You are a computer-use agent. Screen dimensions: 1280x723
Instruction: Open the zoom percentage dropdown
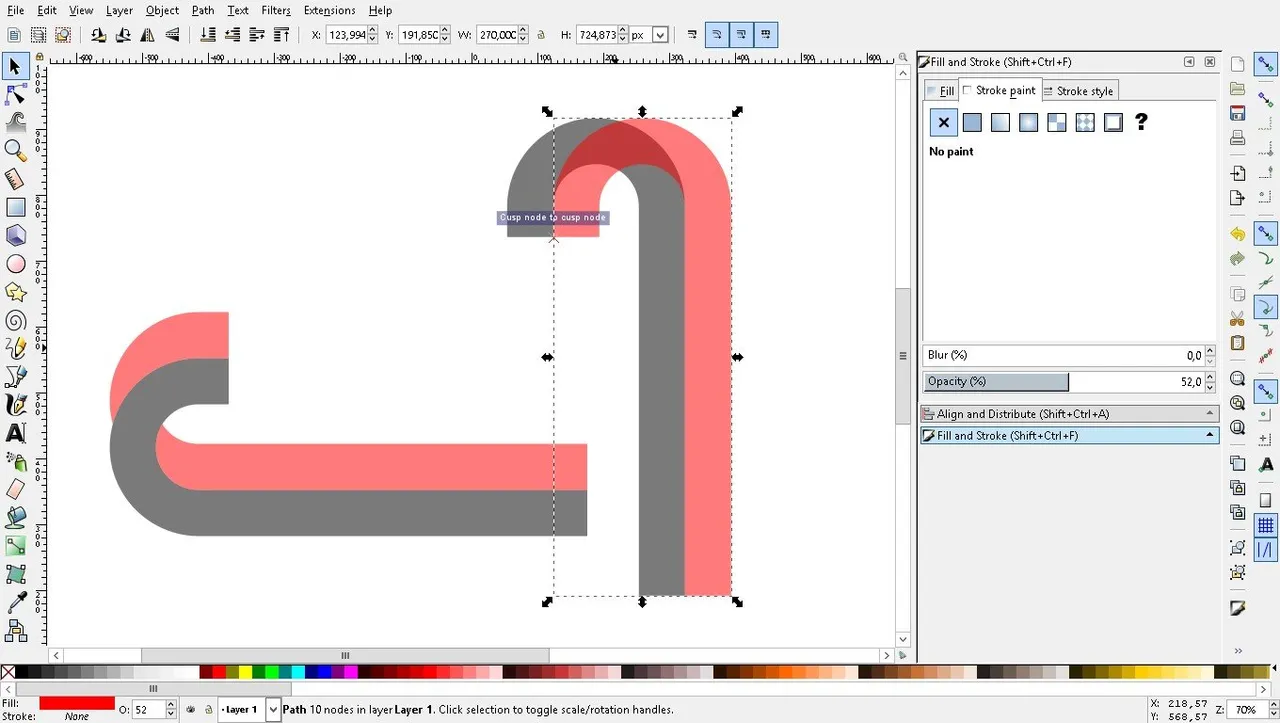pyautogui.click(x=1269, y=710)
